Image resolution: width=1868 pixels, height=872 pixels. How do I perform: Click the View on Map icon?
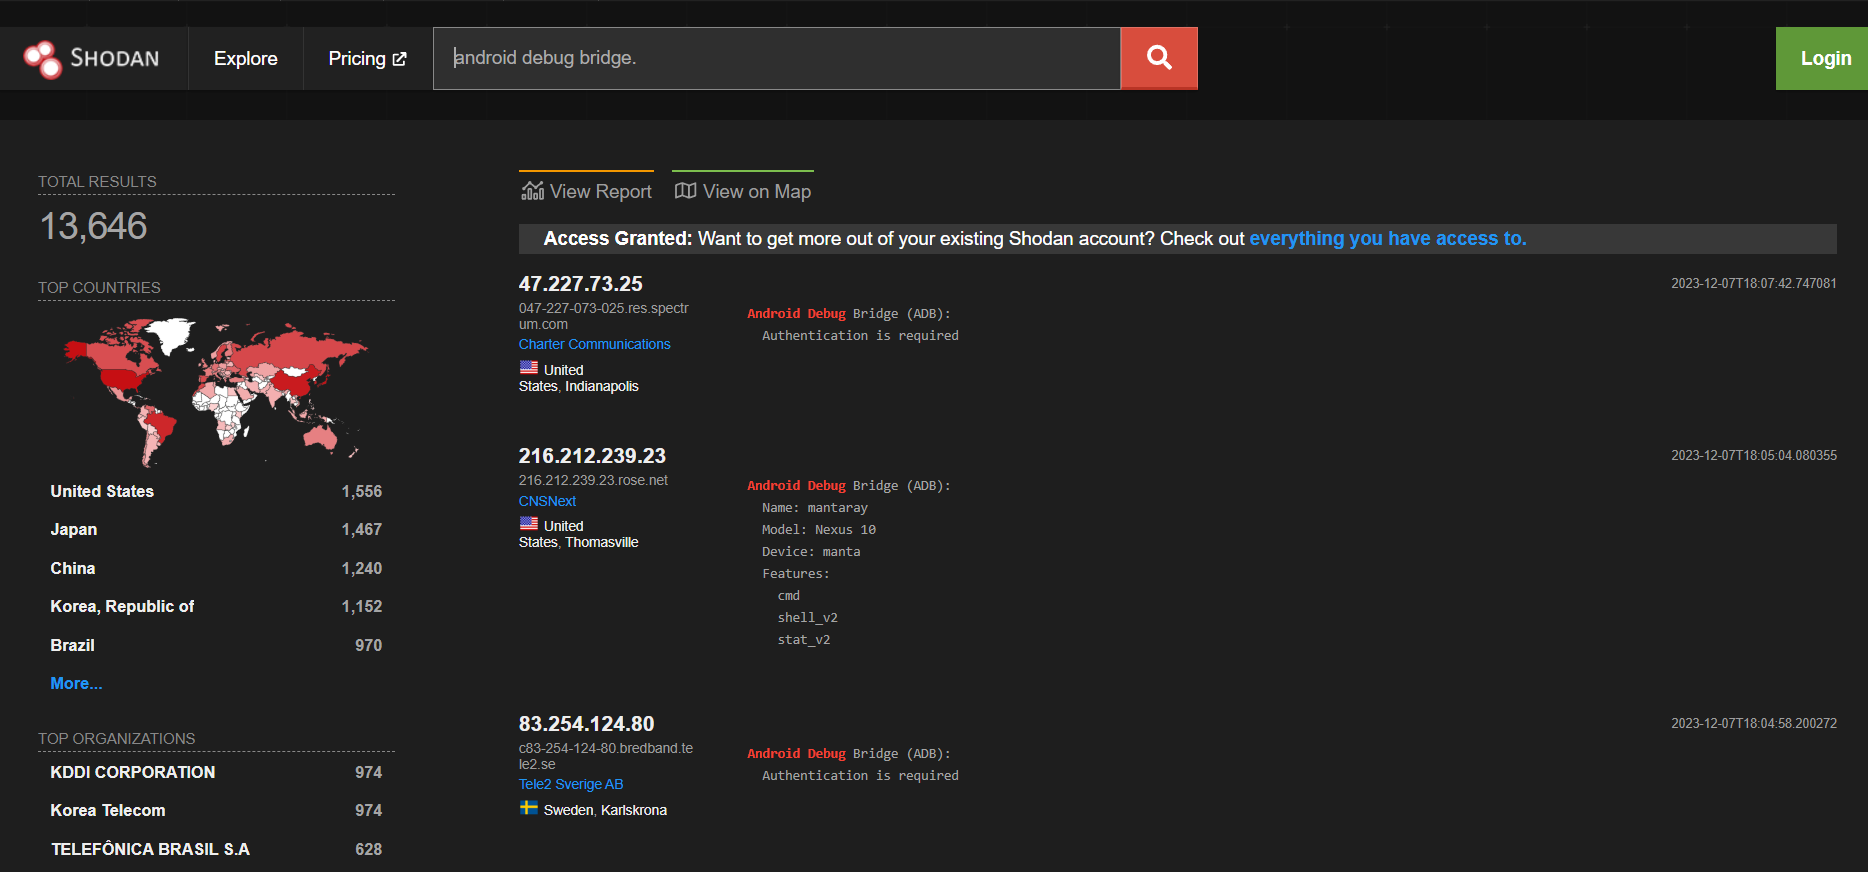(x=685, y=191)
